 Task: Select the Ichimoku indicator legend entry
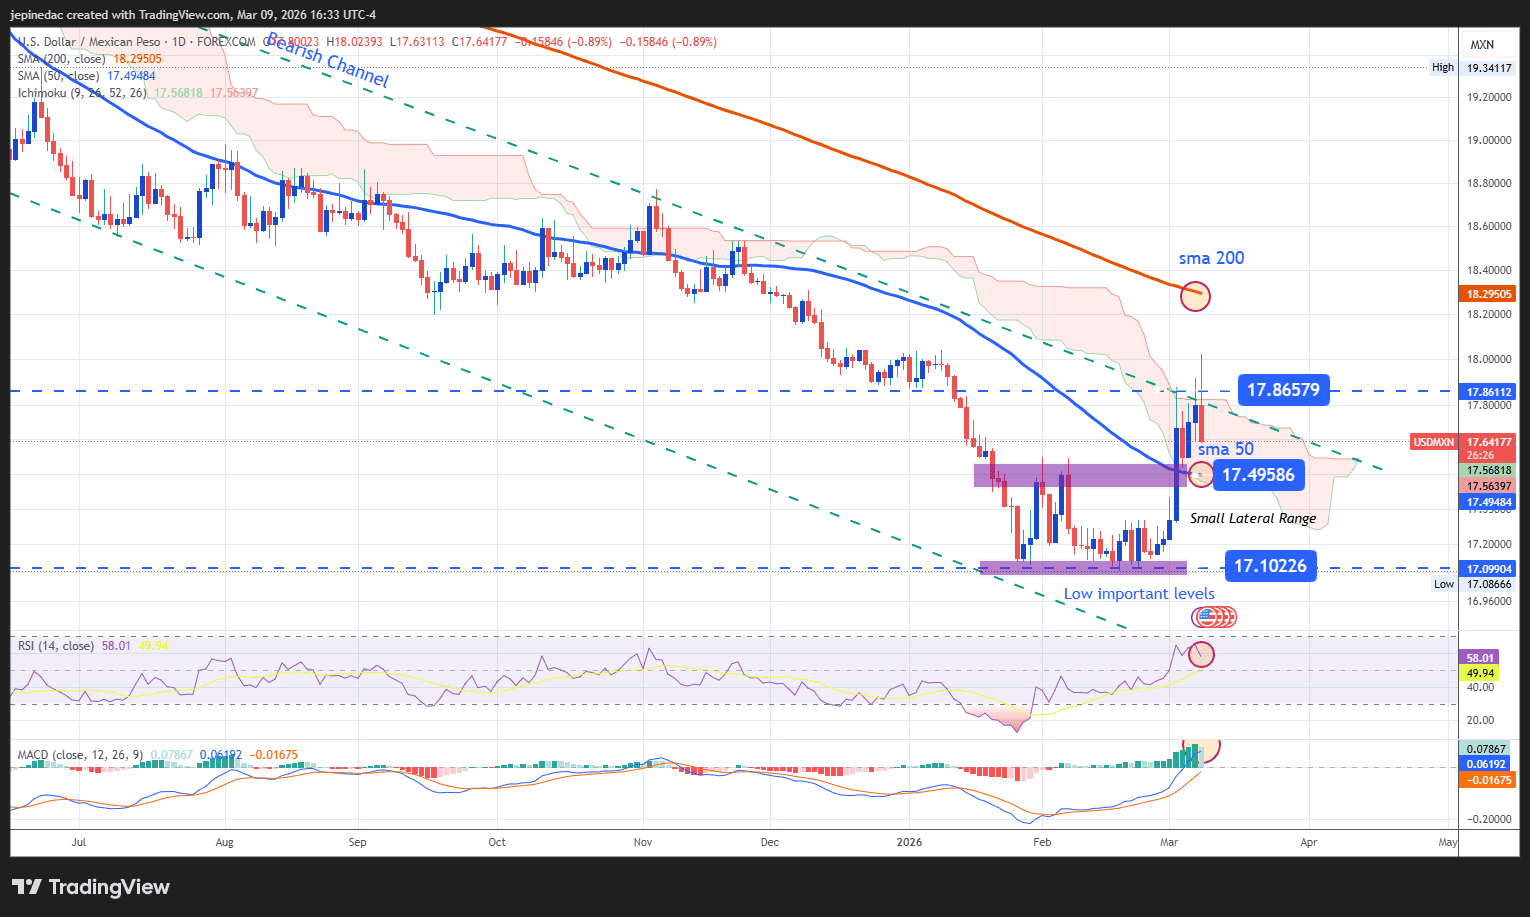[137, 93]
